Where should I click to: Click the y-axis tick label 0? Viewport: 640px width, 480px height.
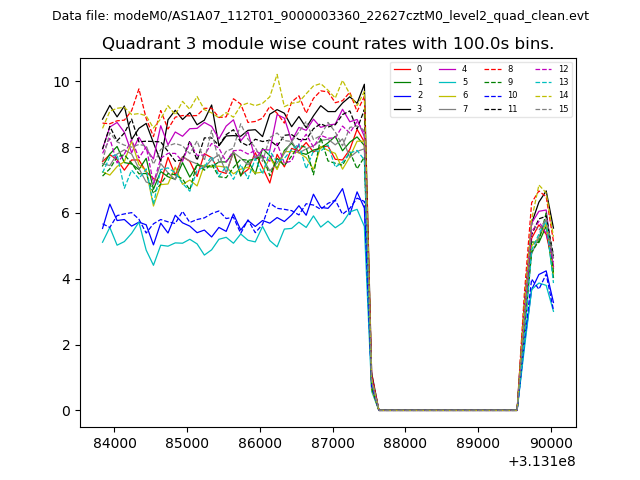[x=65, y=411]
